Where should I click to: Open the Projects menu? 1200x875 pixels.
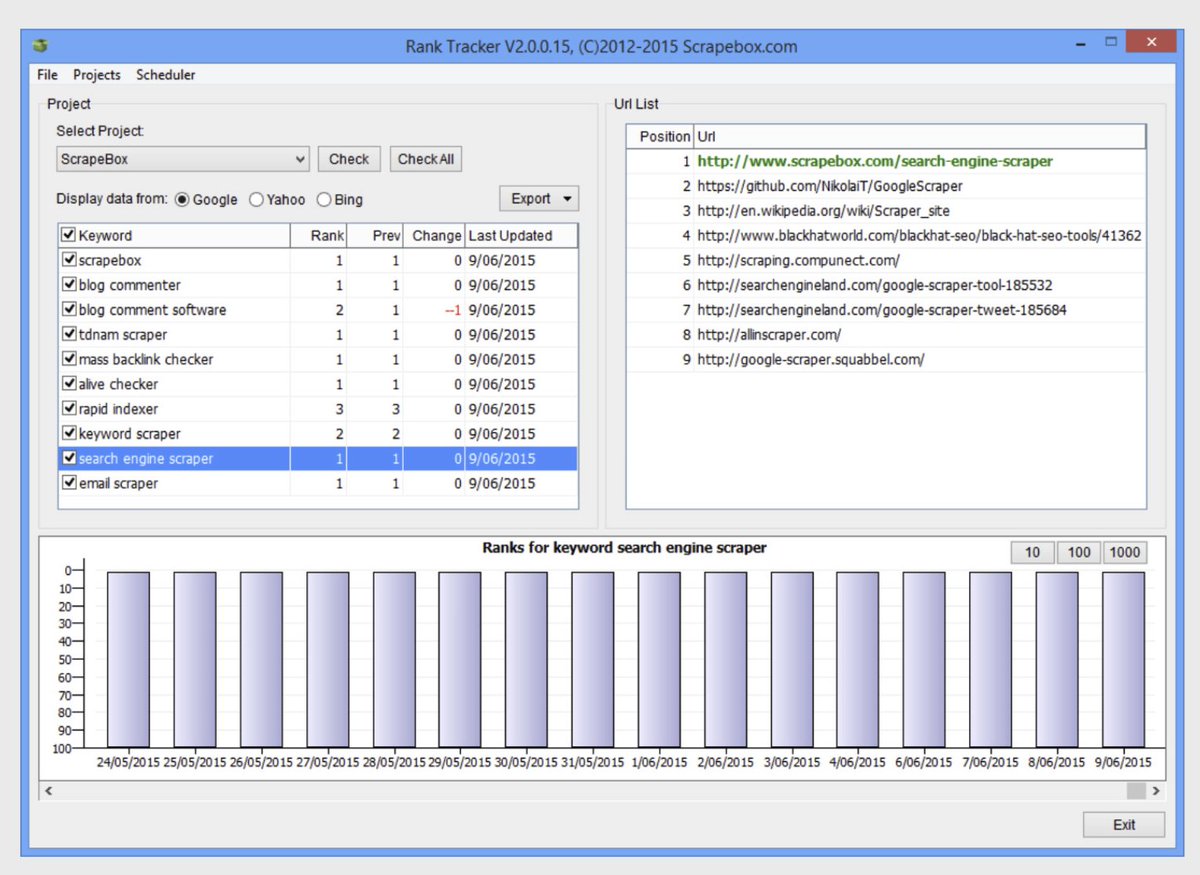tap(97, 75)
